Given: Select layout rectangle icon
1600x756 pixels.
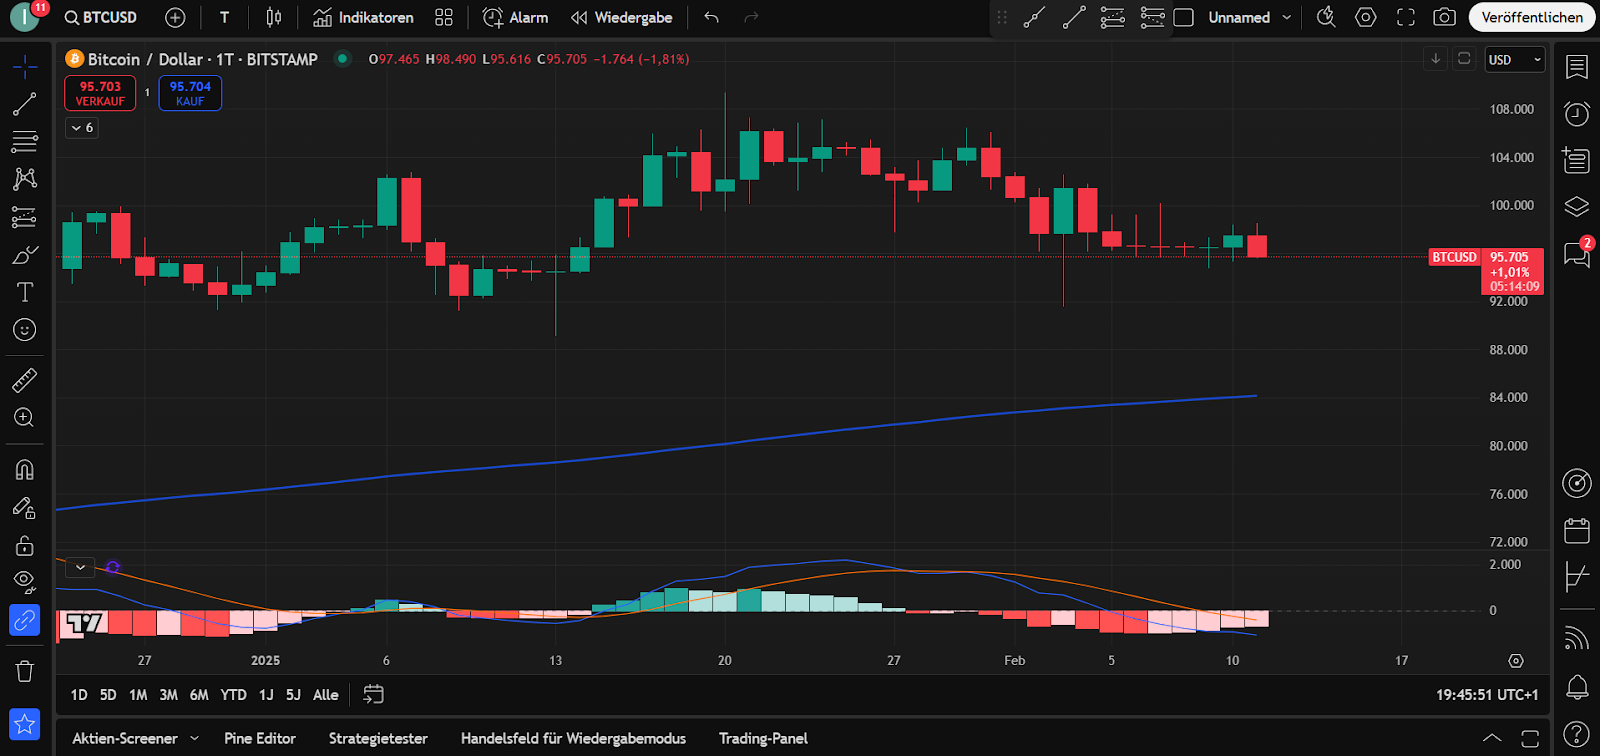Looking at the screenshot, I should point(1184,18).
